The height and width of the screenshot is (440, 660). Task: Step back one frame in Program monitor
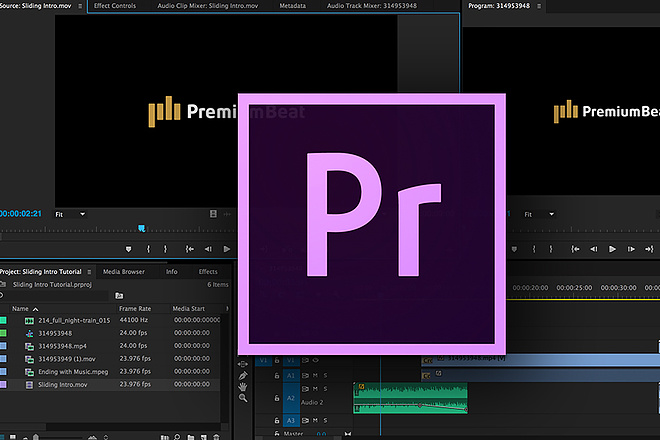tap(593, 249)
